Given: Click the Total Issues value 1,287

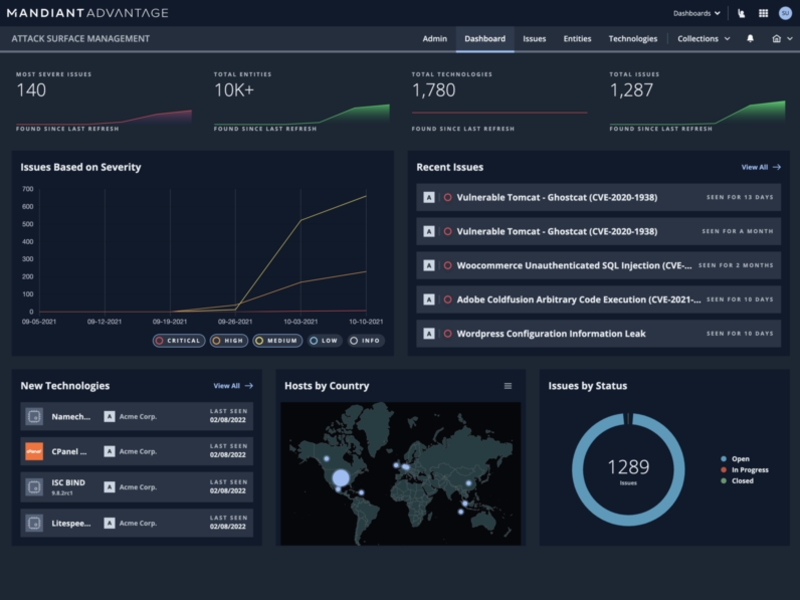Looking at the screenshot, I should click(631, 90).
